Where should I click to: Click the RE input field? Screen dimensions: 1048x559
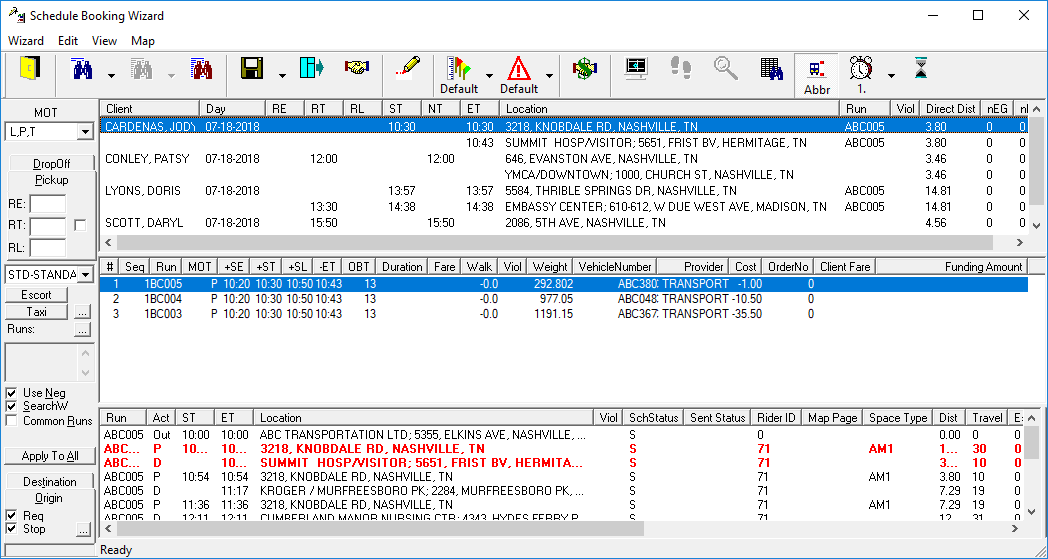[48, 204]
